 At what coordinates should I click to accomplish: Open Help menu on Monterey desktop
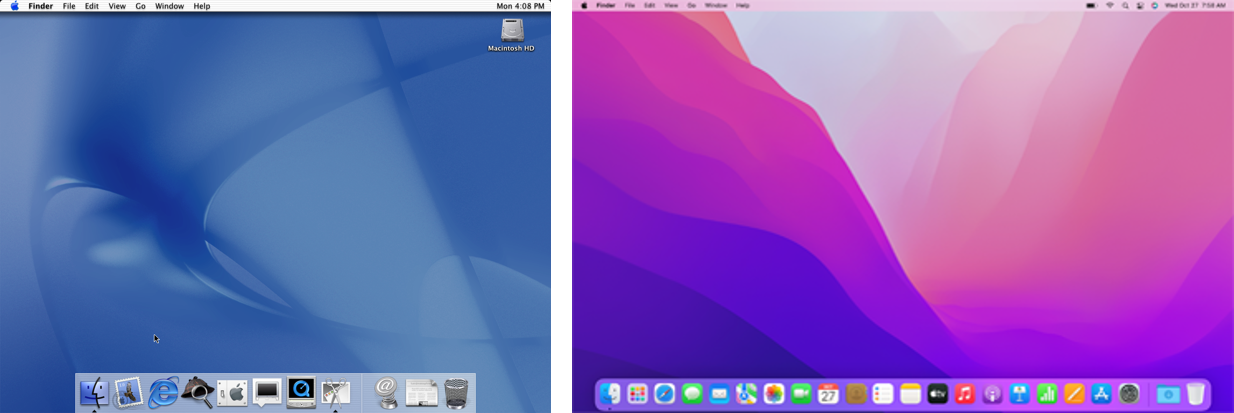(743, 5)
